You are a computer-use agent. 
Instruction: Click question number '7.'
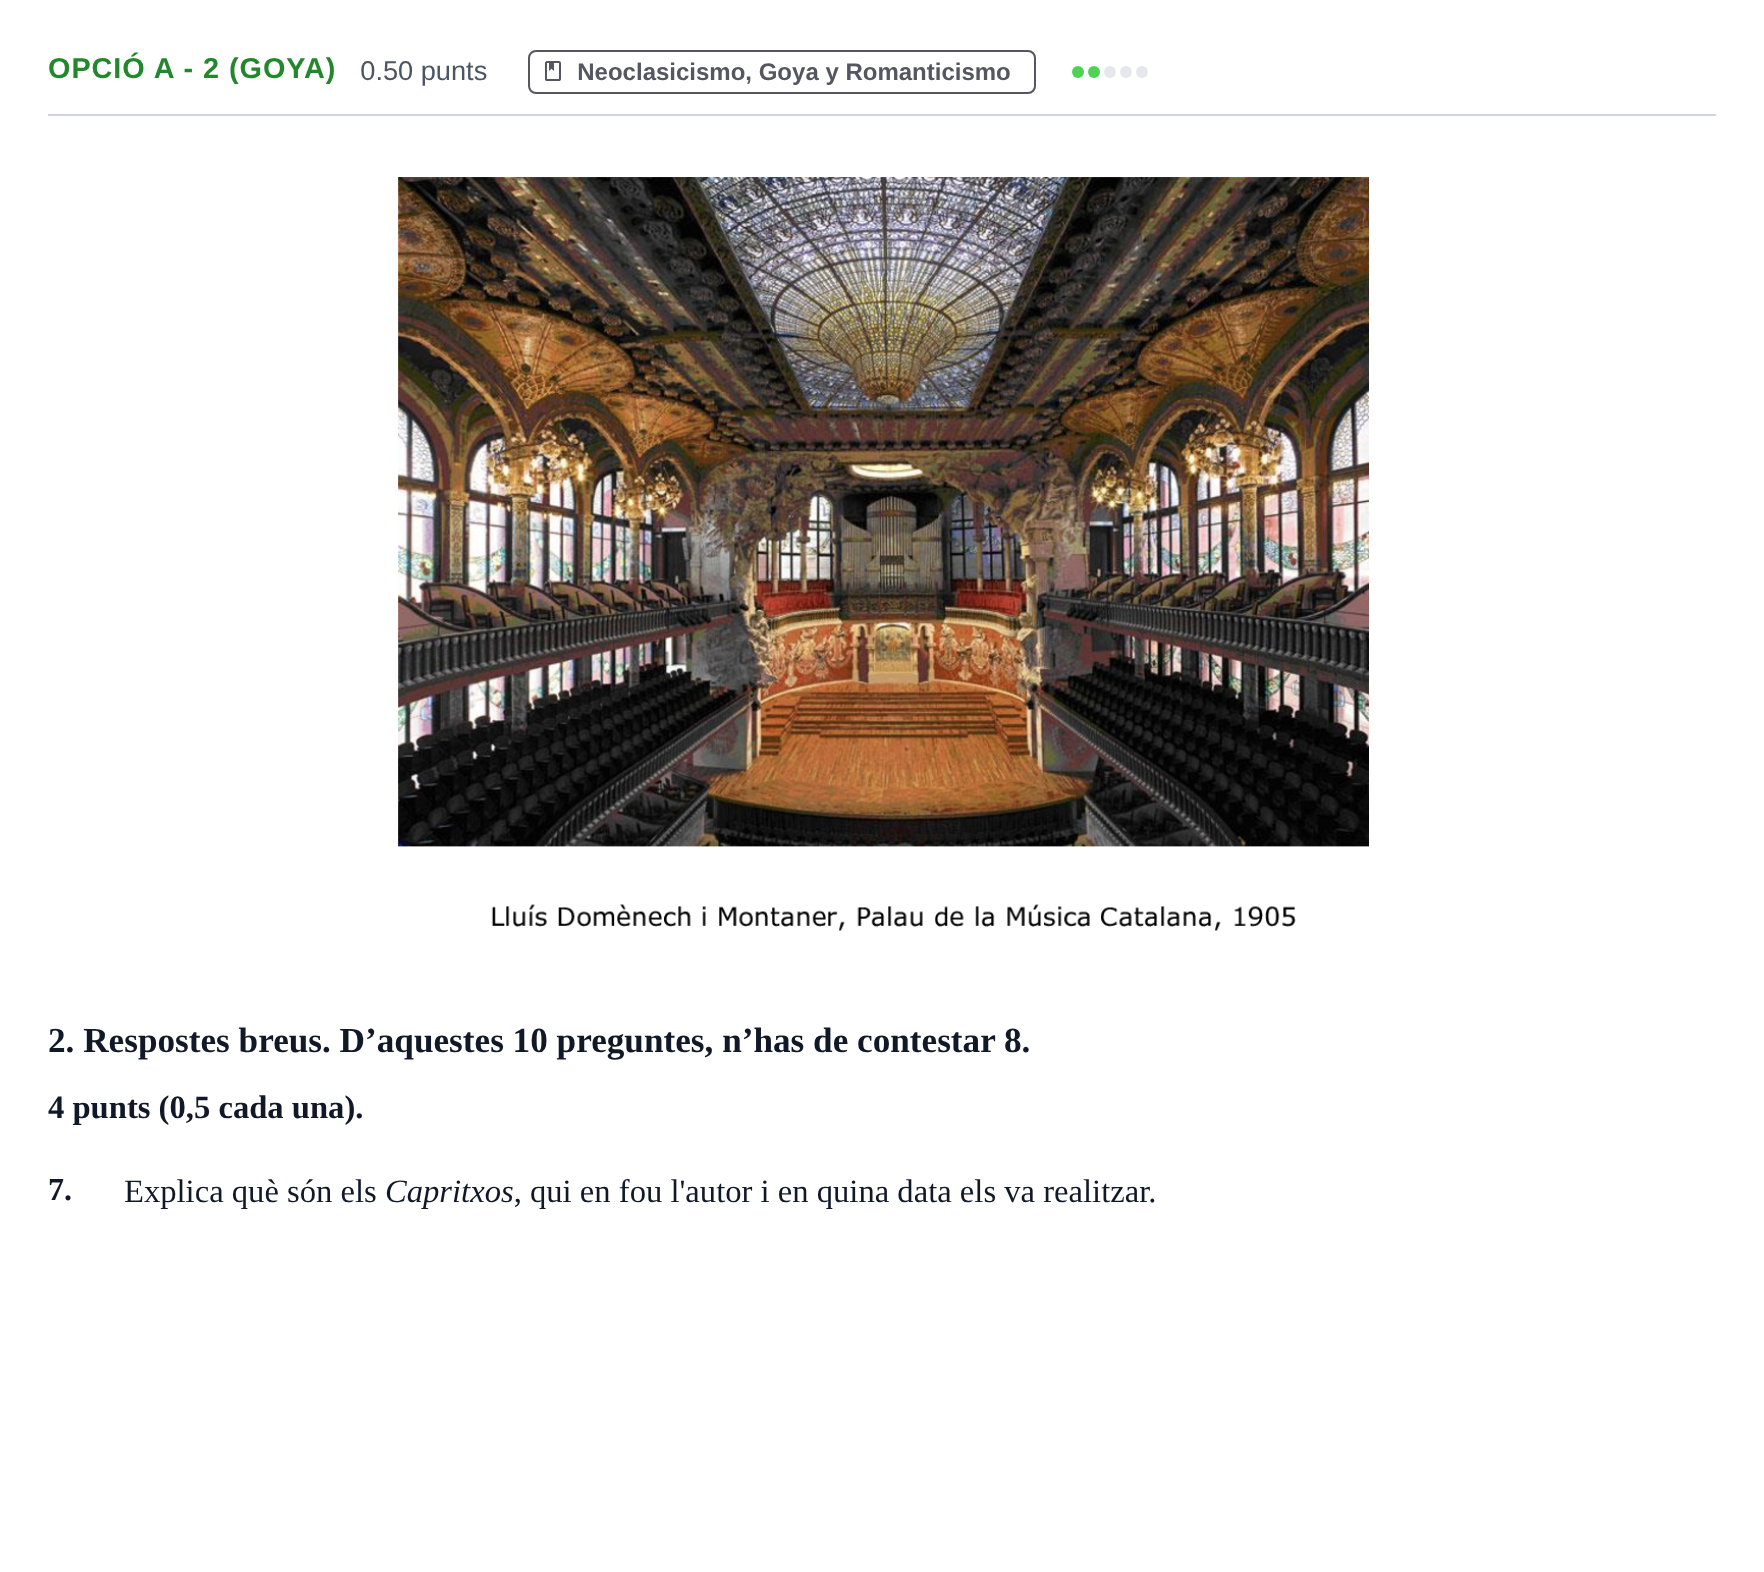pos(60,1190)
